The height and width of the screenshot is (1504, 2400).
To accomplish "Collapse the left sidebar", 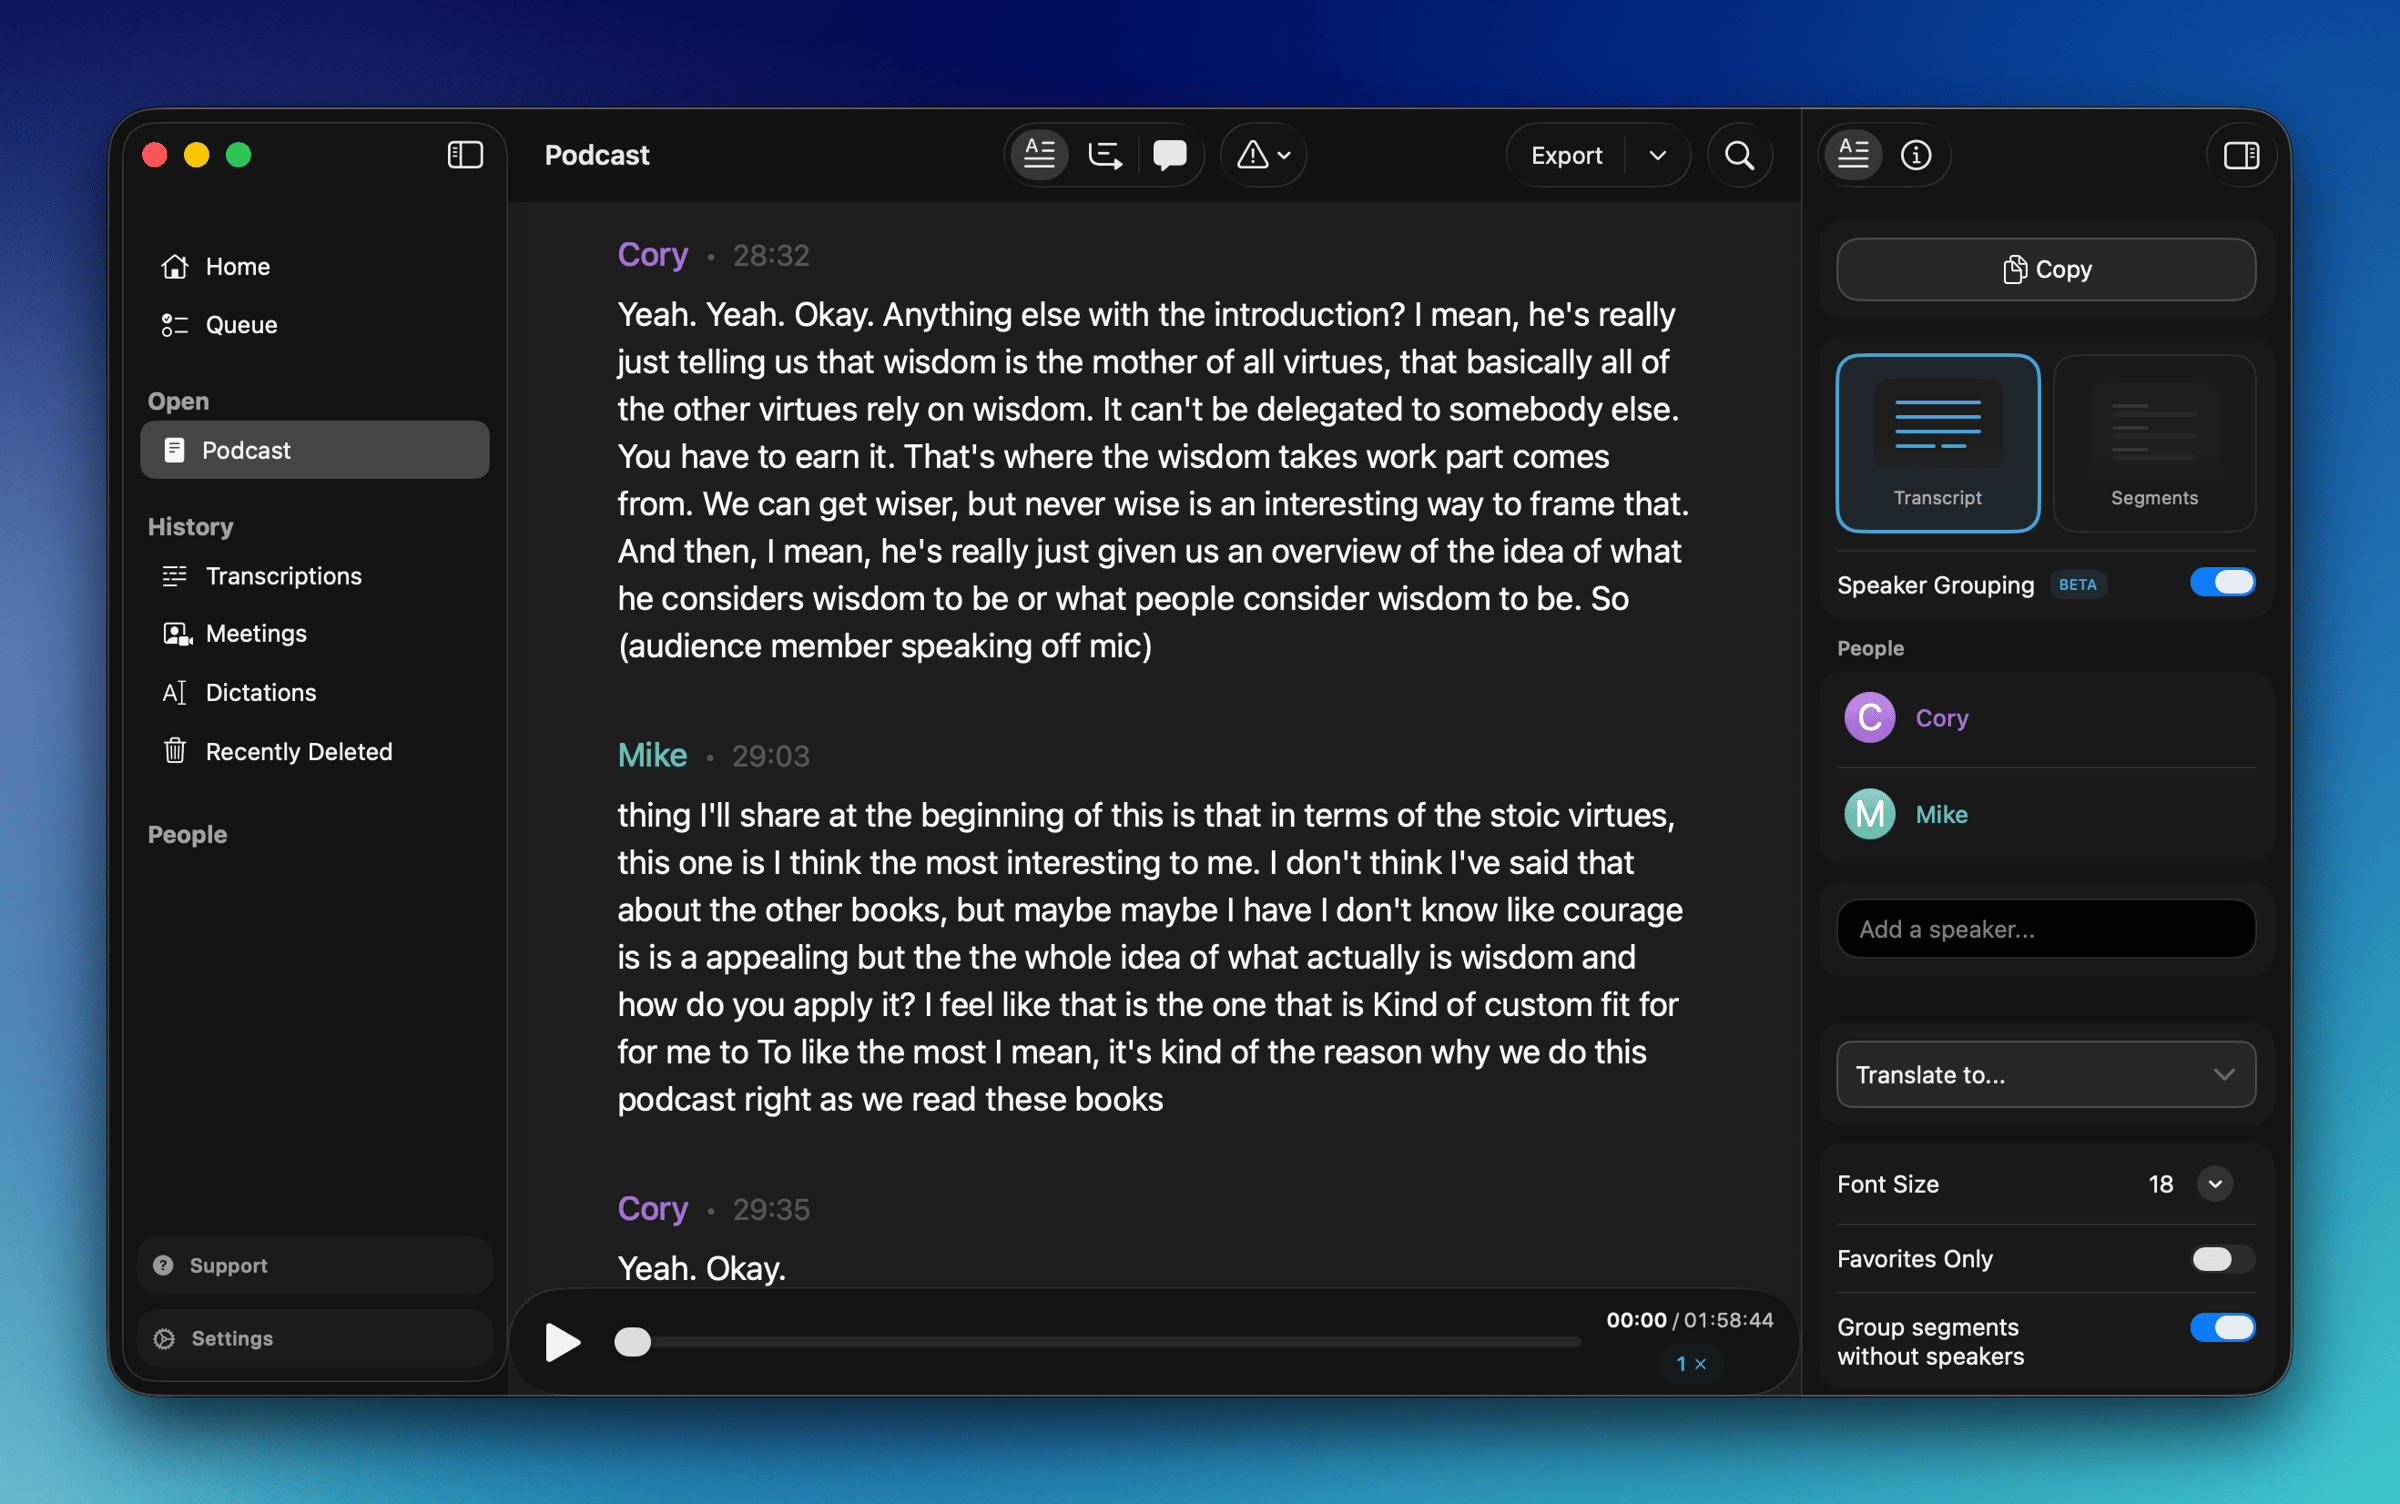I will click(x=465, y=155).
